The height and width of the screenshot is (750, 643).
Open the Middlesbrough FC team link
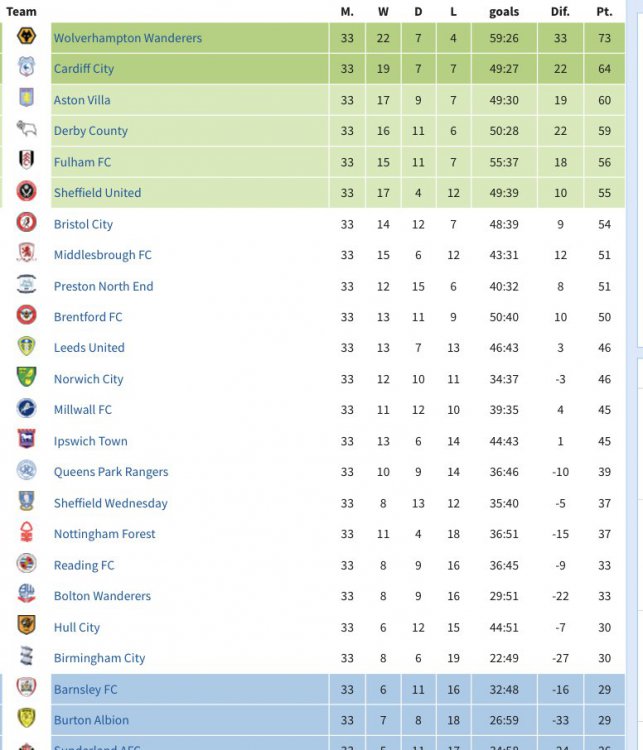(103, 255)
